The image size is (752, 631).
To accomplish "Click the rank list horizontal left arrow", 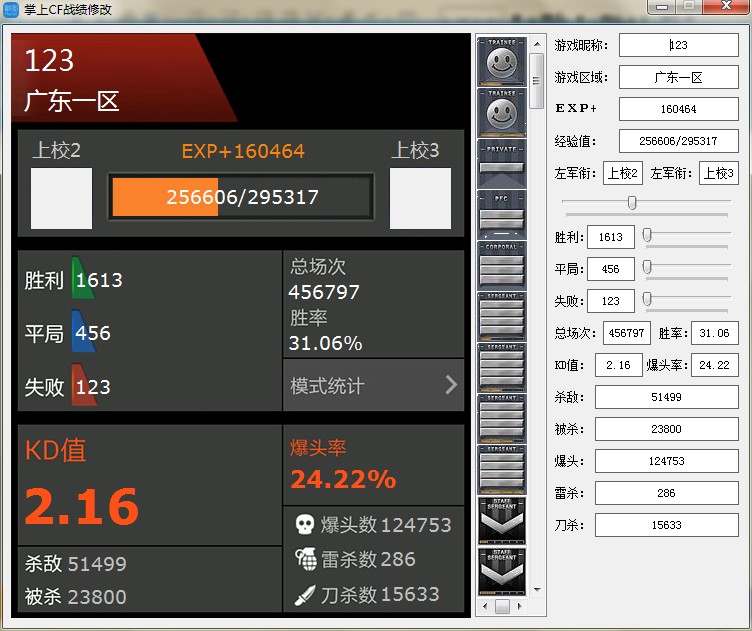I will pyautogui.click(x=485, y=606).
